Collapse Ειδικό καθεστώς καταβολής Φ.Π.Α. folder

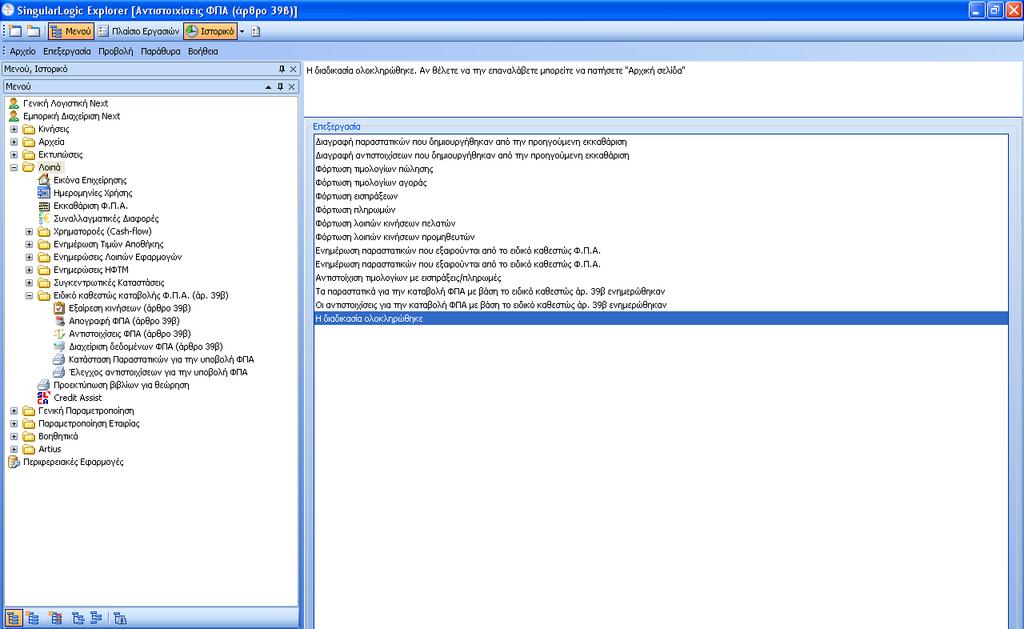click(29, 295)
